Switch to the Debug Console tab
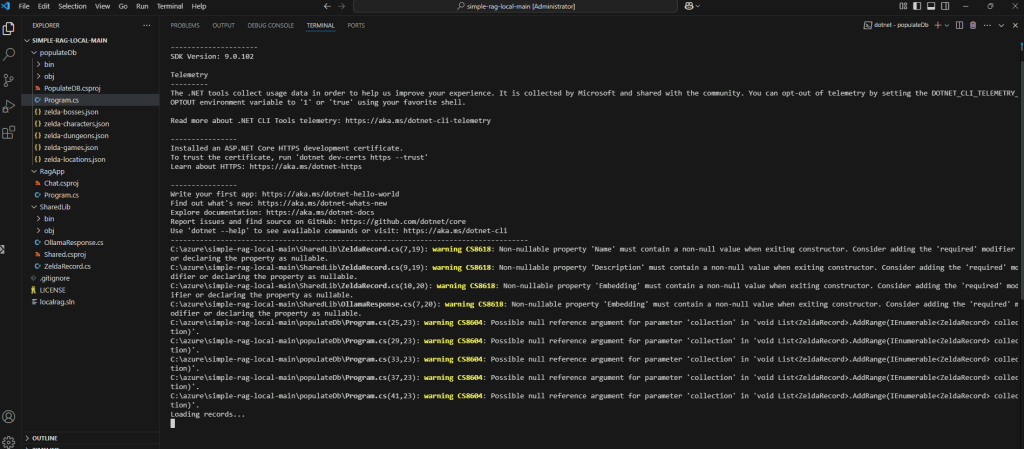The width and height of the screenshot is (1024, 449). tap(270, 25)
